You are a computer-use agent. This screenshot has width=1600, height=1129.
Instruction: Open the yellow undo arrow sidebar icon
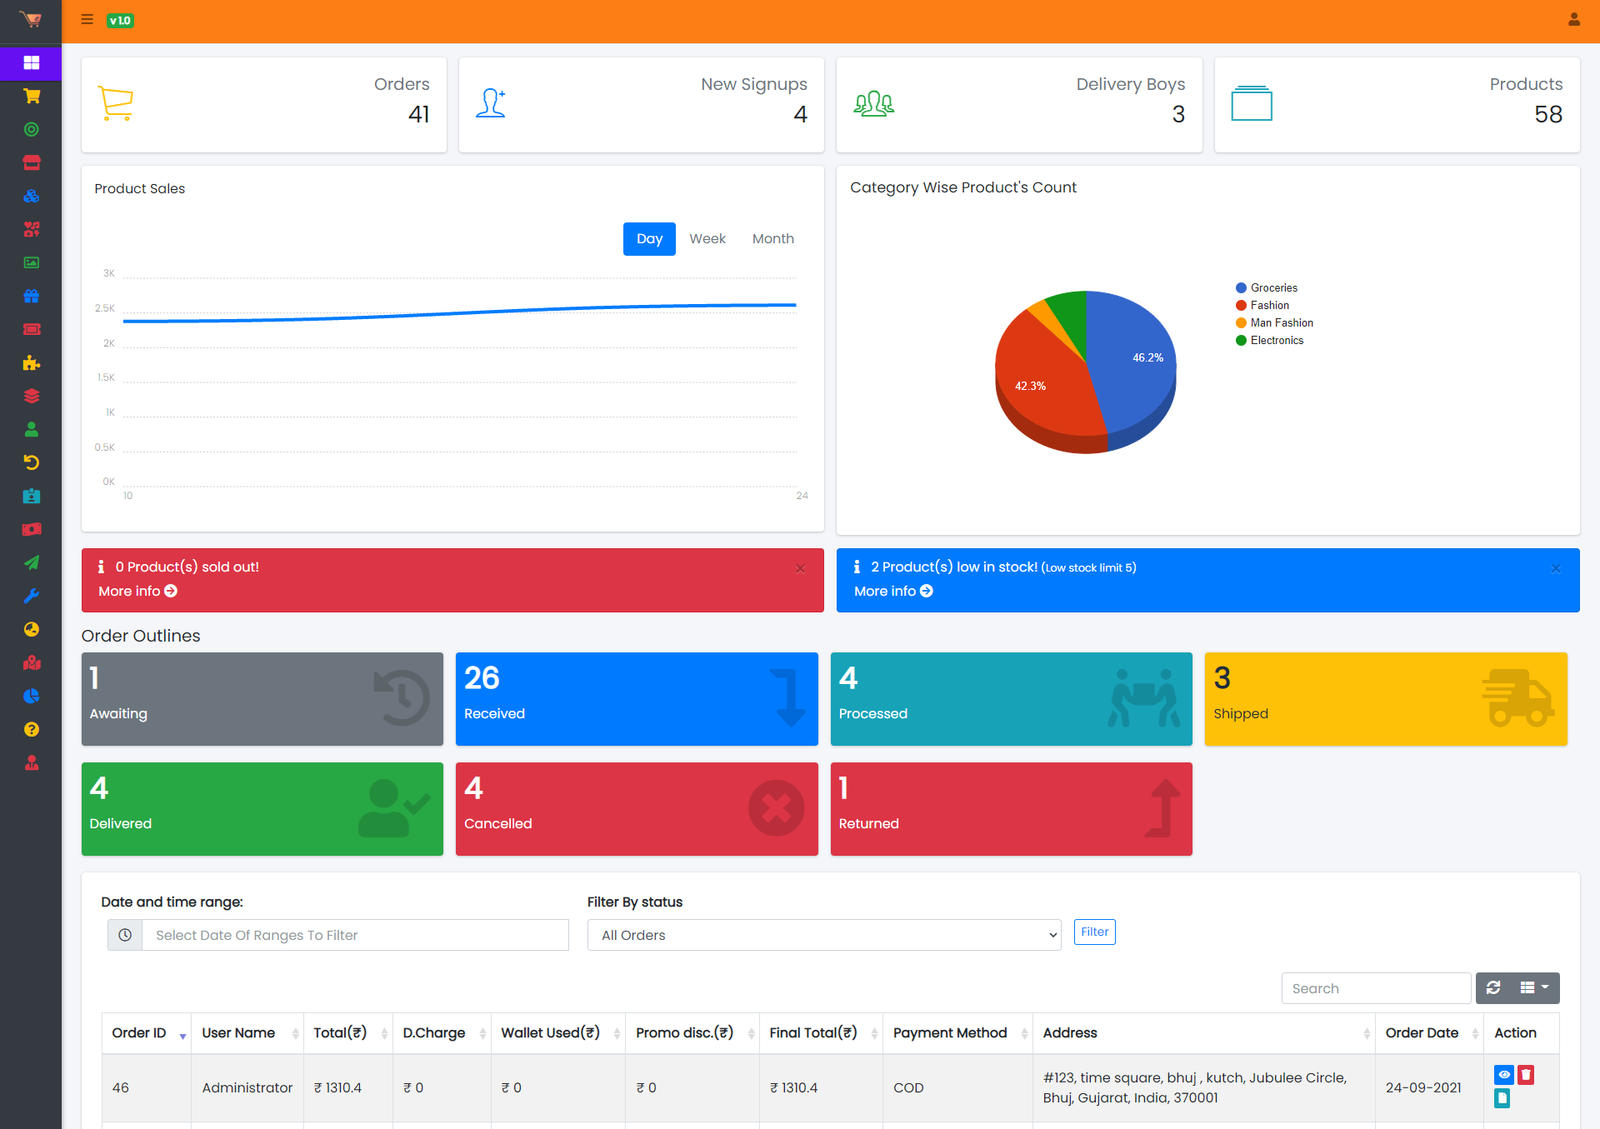tap(31, 463)
